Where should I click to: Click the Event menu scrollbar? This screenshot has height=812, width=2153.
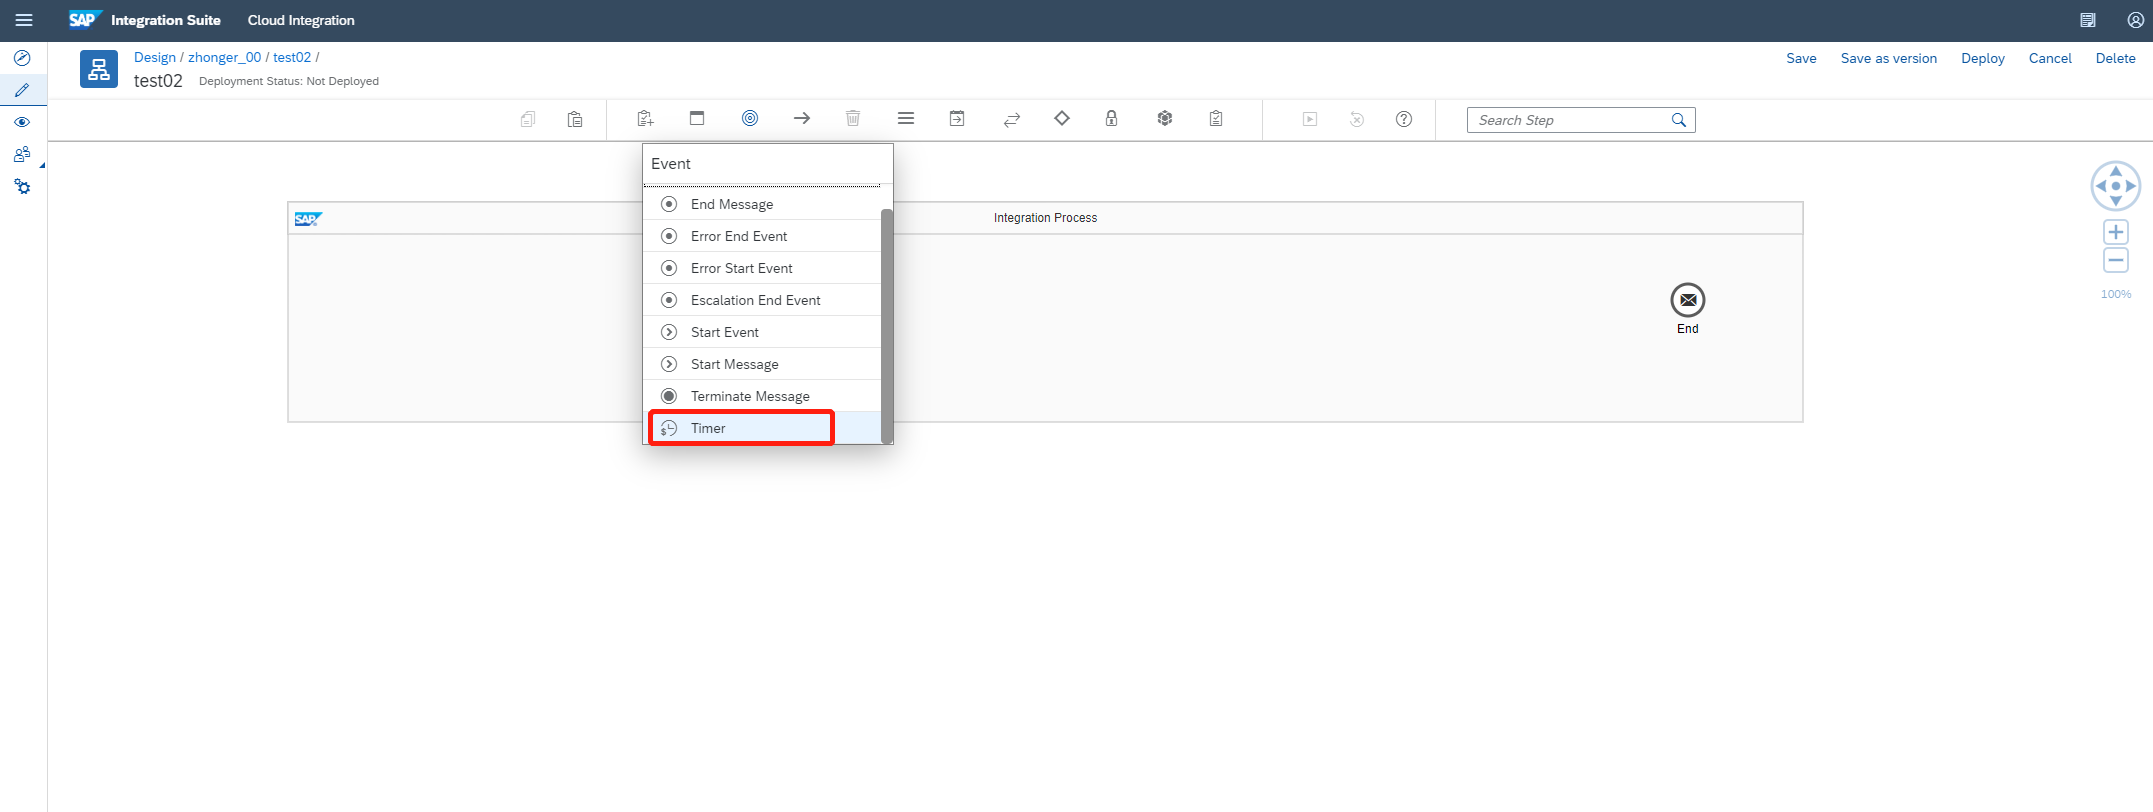tap(887, 325)
